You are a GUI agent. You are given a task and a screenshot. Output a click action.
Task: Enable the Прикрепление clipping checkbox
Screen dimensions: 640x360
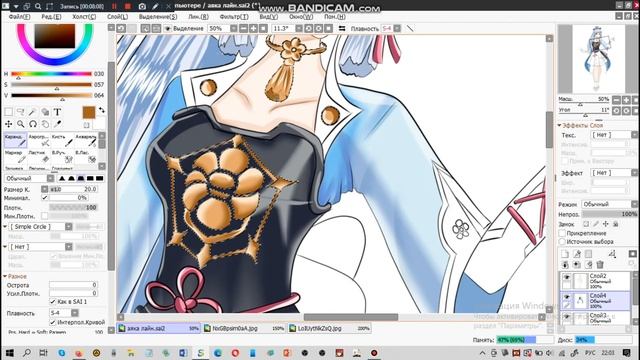(562, 233)
